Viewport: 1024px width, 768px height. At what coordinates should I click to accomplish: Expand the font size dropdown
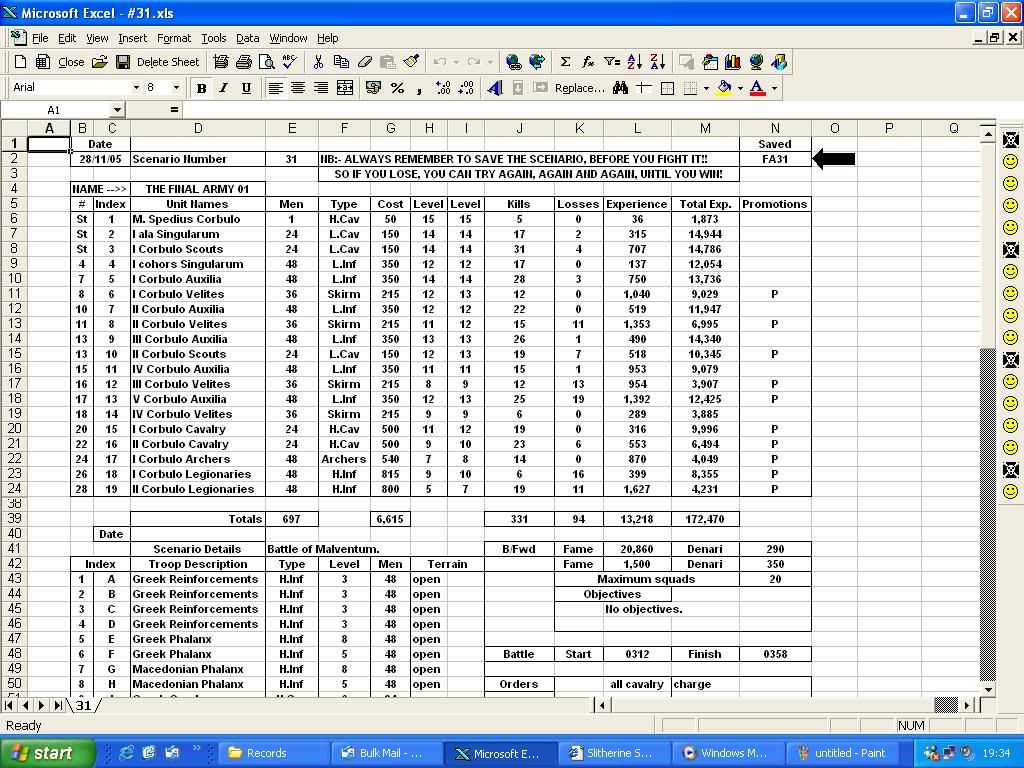click(177, 88)
